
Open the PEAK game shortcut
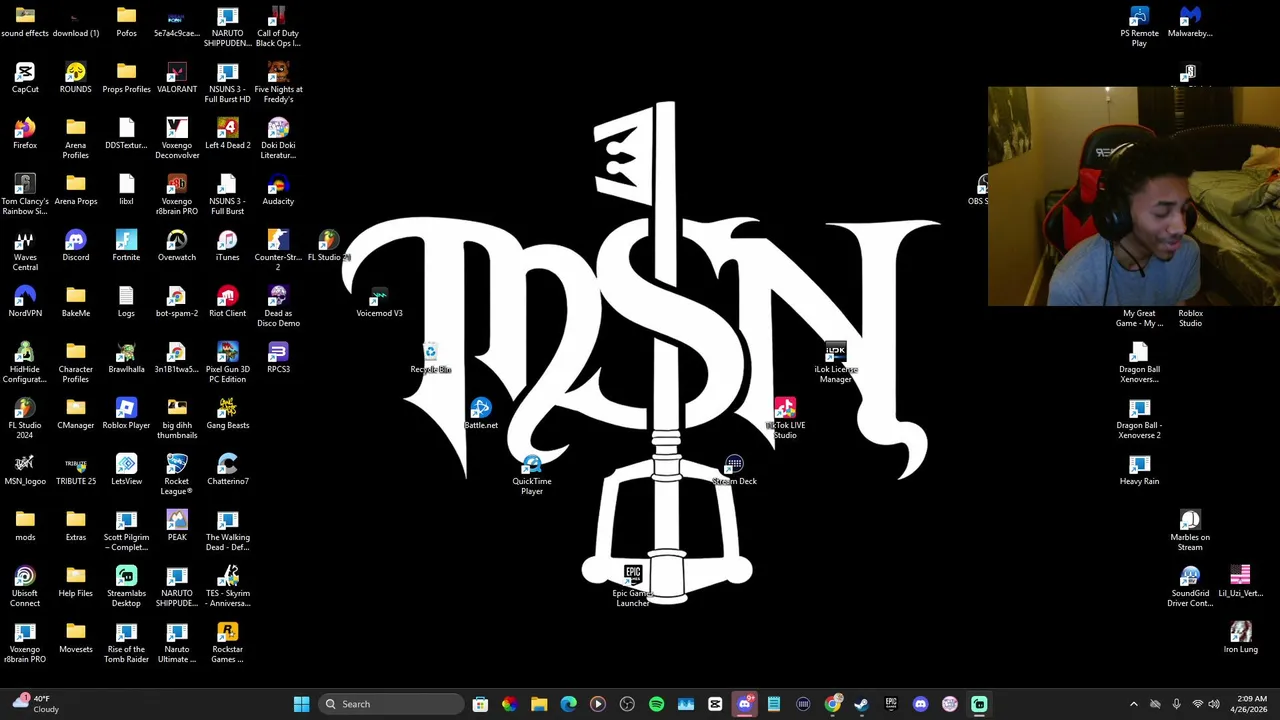pyautogui.click(x=177, y=526)
